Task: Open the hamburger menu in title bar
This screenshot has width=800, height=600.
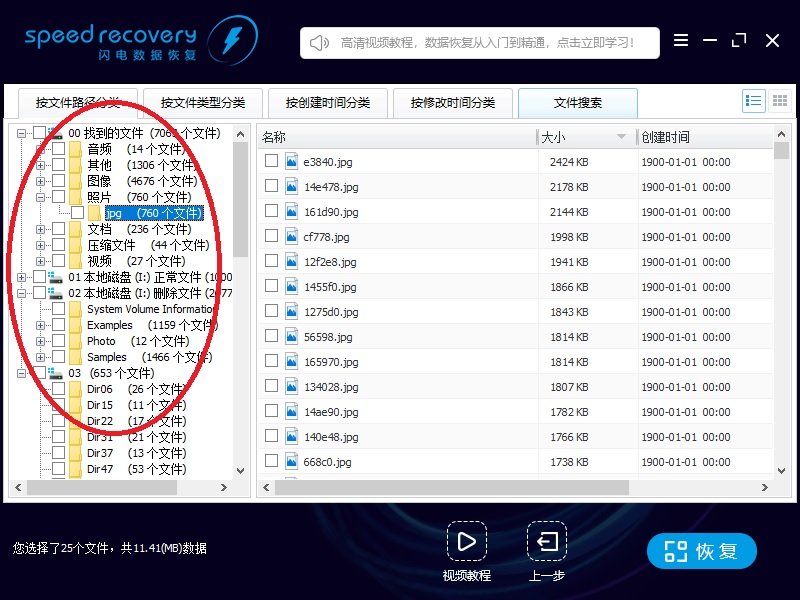Action: (681, 41)
